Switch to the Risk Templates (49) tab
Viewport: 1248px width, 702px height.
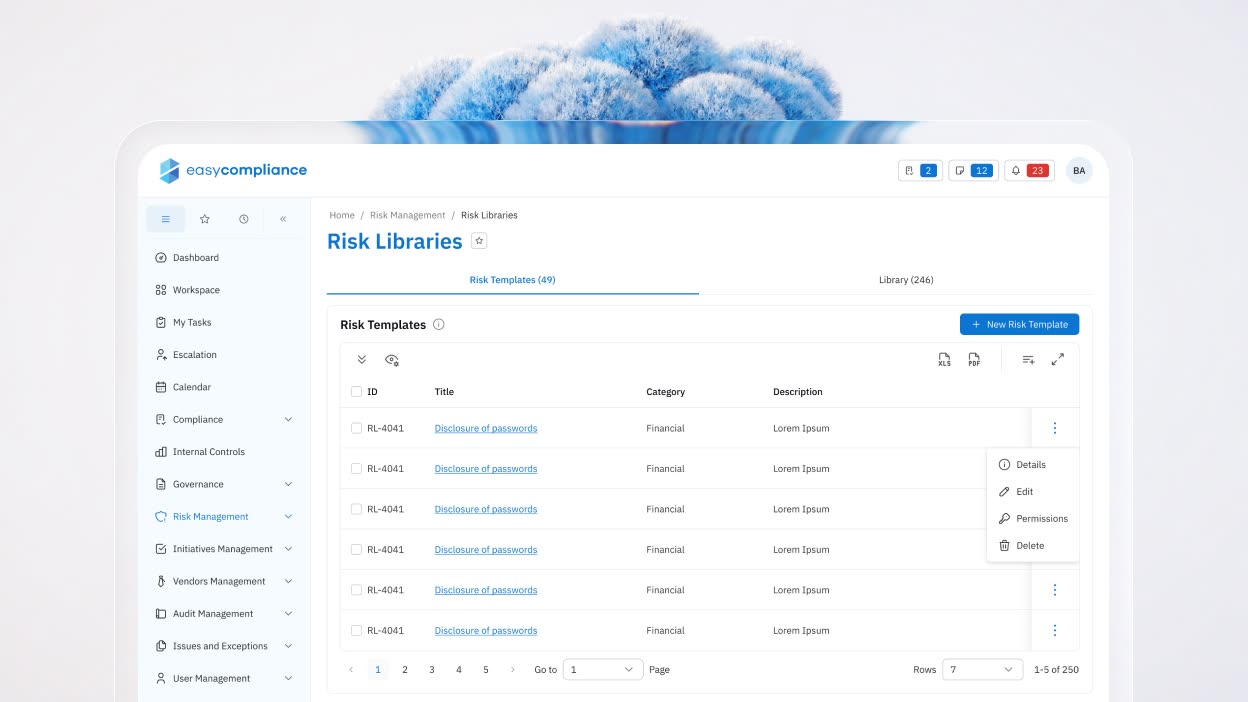512,280
